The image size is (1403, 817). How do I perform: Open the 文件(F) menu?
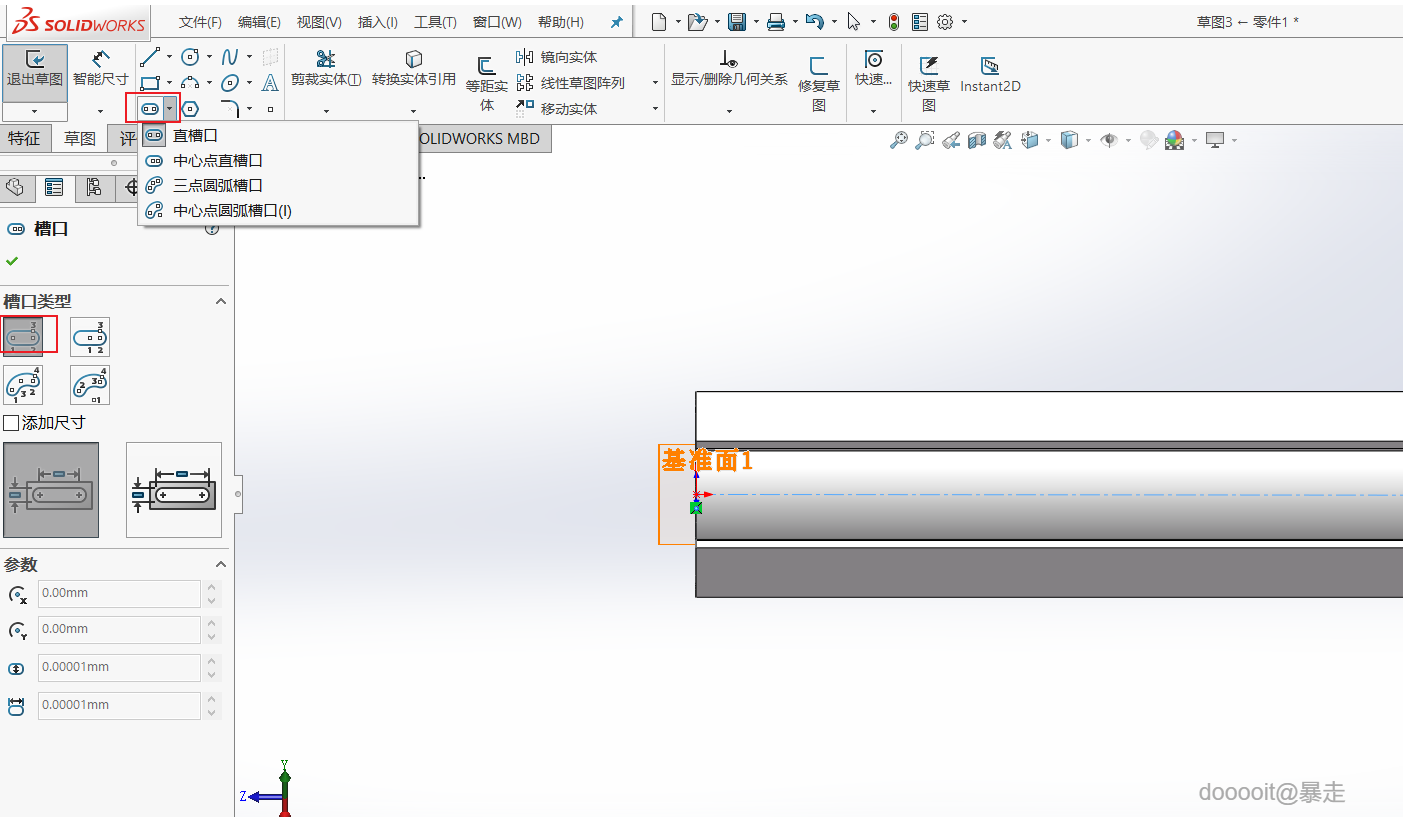click(x=200, y=22)
